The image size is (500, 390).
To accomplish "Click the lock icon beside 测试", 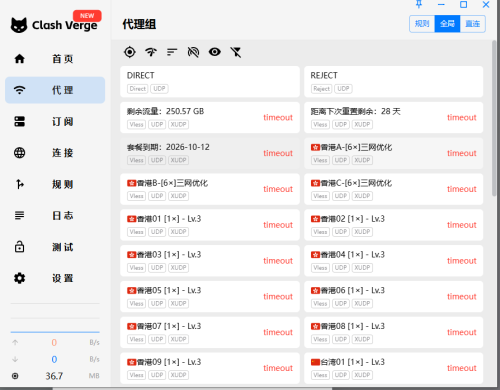I will point(19,247).
